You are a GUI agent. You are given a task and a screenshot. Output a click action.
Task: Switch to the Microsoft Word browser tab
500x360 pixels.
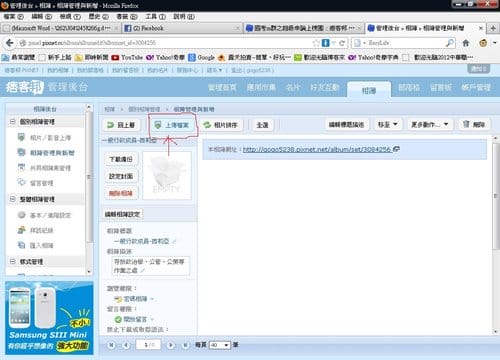point(60,28)
